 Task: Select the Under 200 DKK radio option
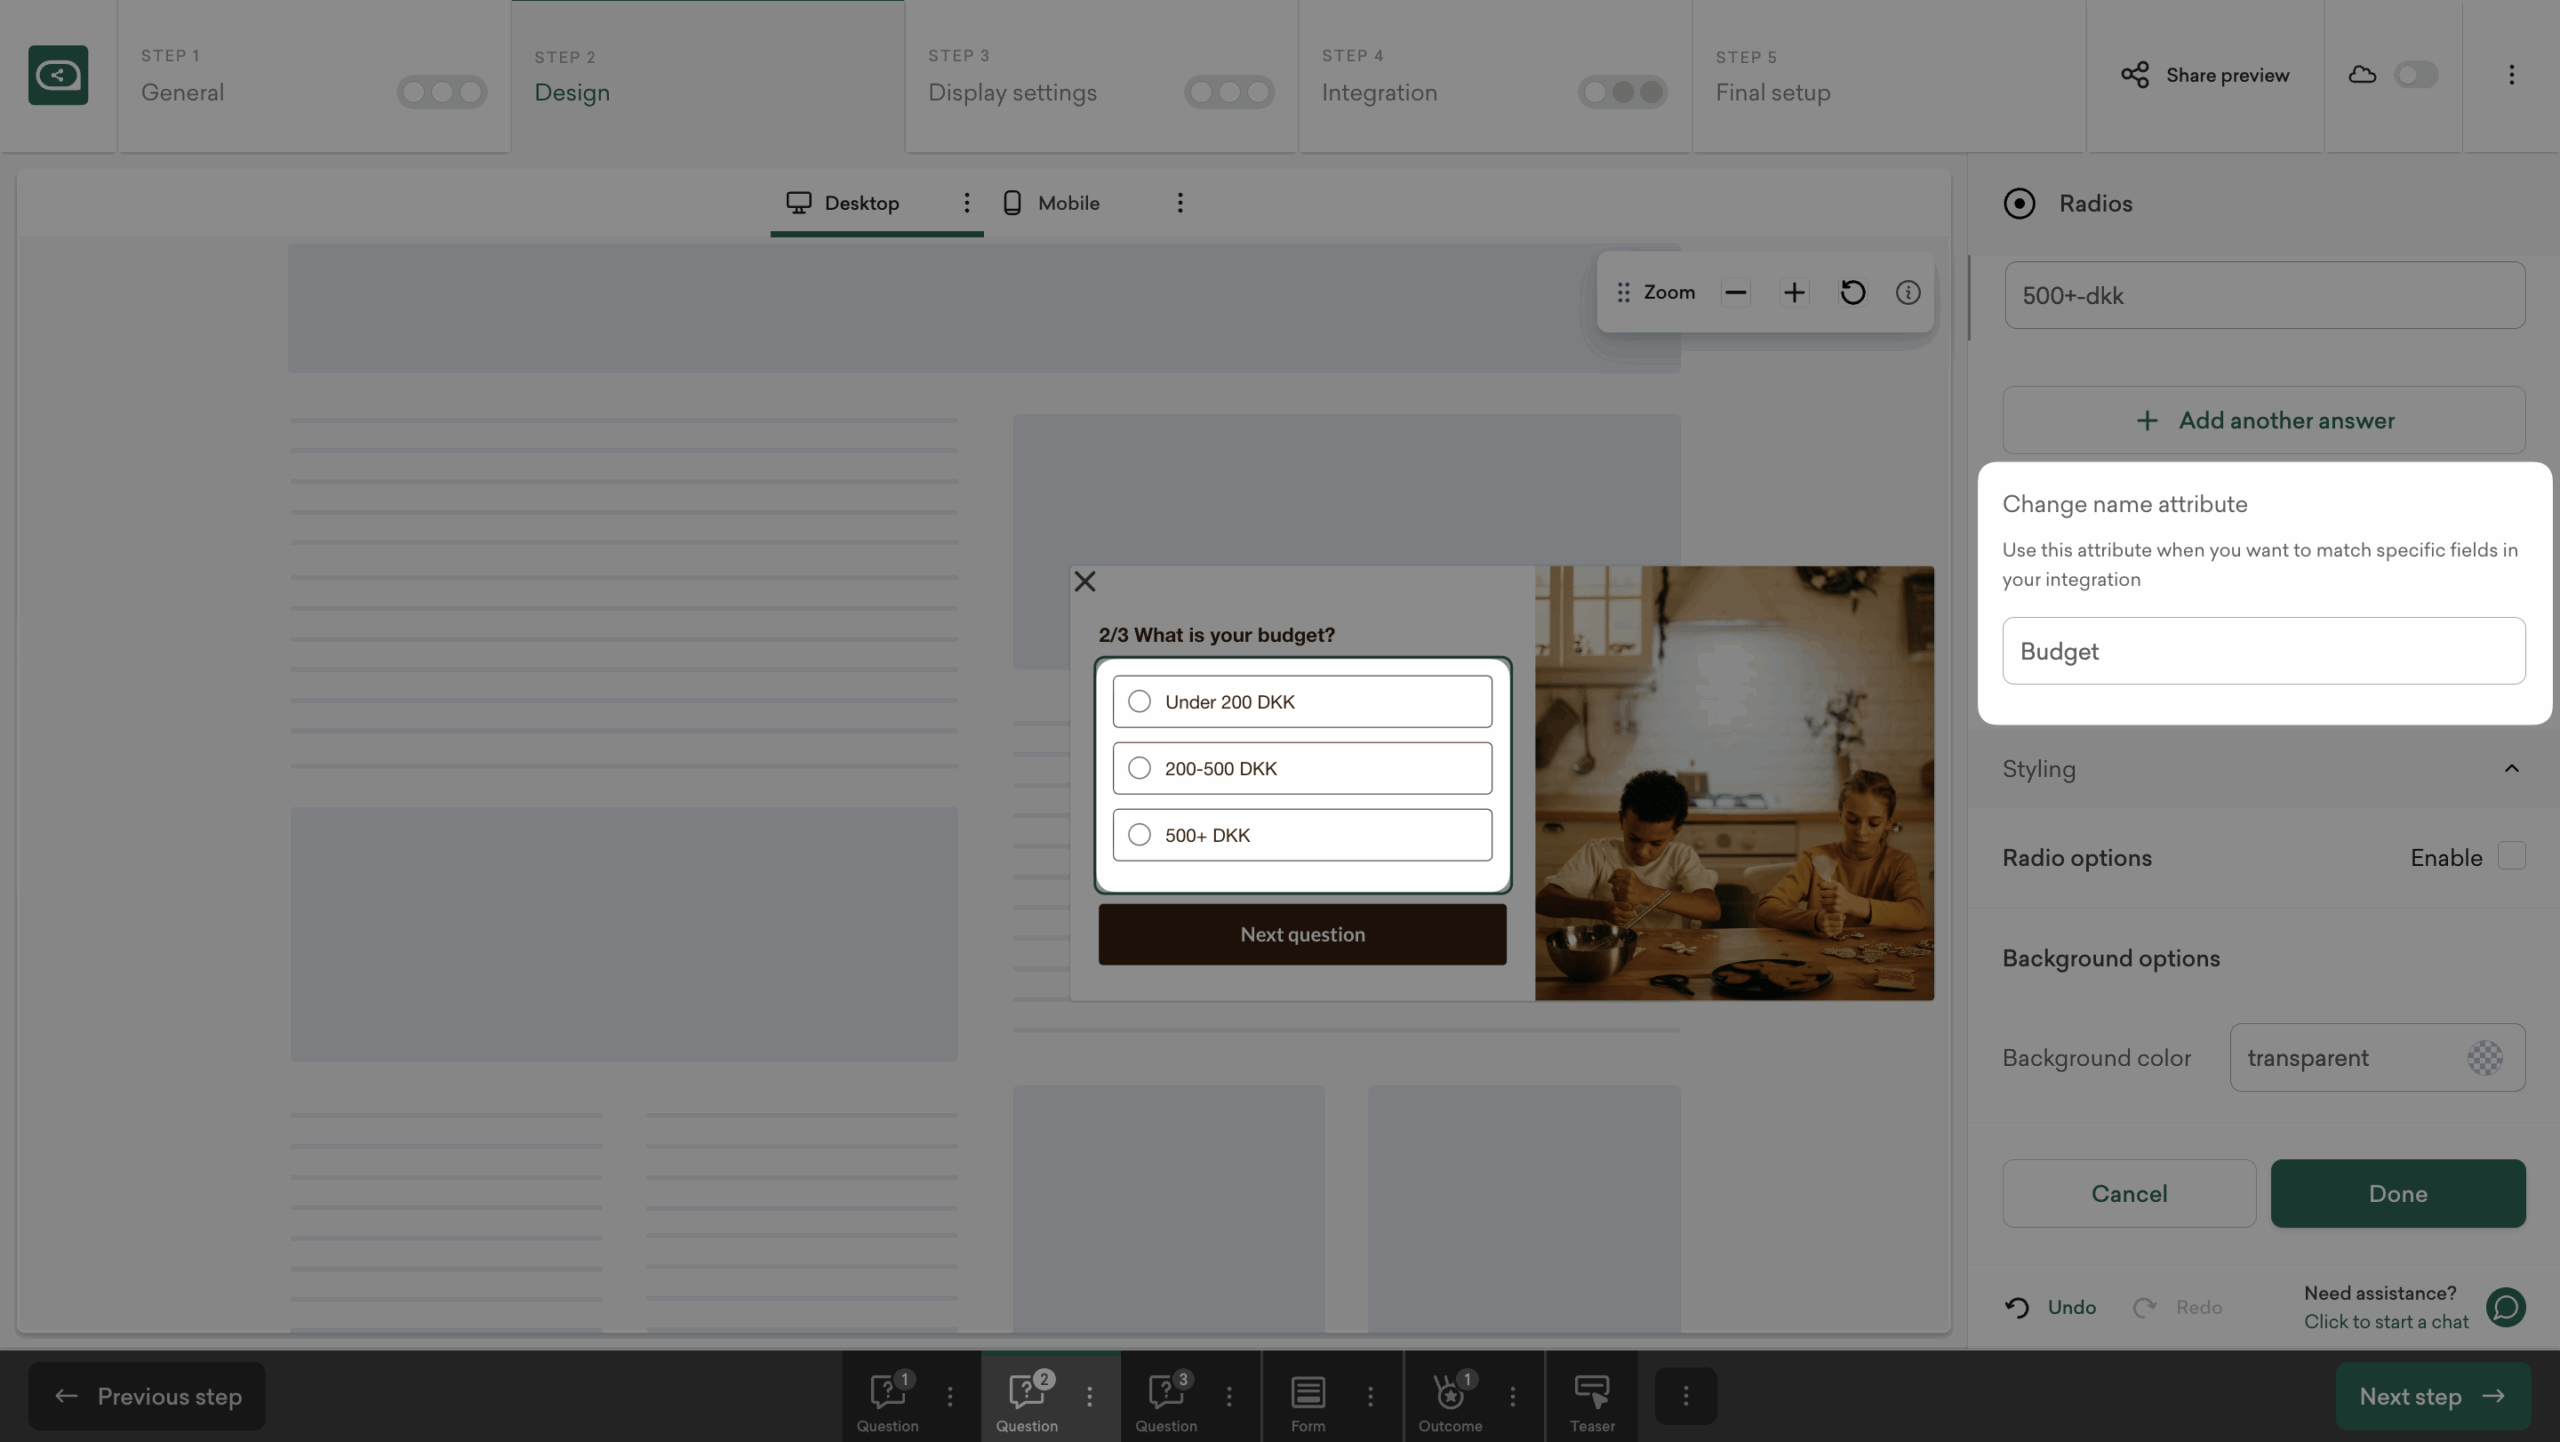click(x=1139, y=701)
